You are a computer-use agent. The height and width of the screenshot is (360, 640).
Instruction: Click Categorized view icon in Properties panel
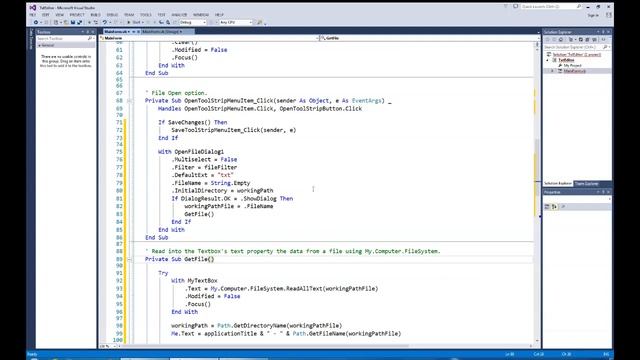point(547,207)
